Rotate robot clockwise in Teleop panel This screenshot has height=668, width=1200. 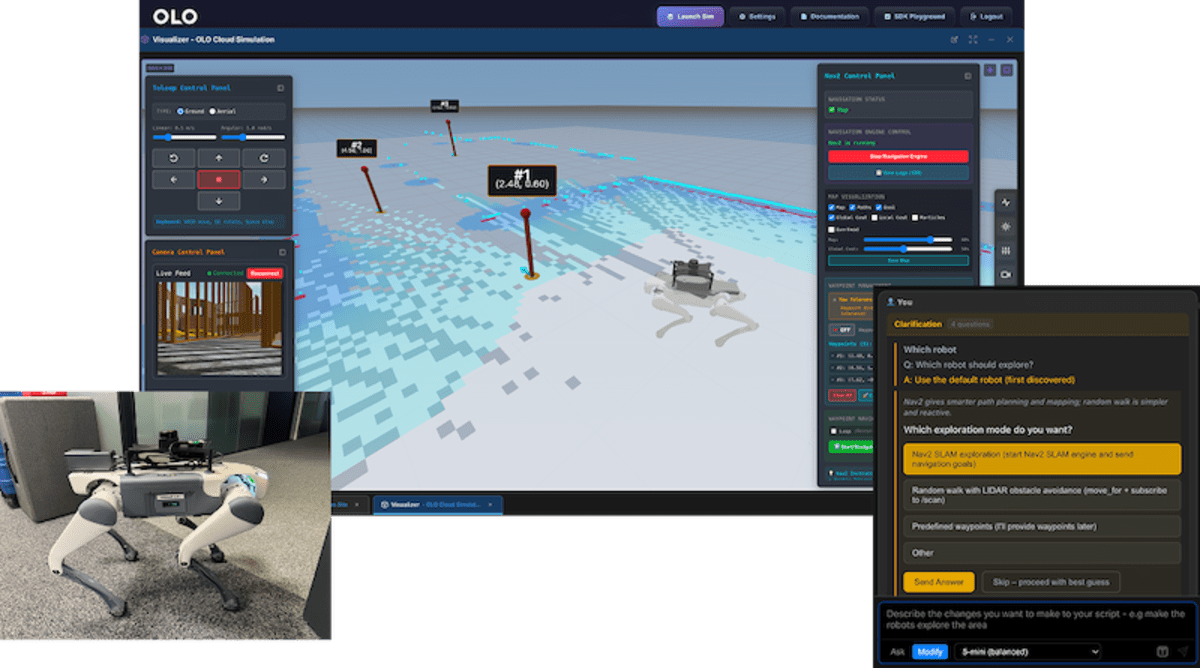[263, 158]
